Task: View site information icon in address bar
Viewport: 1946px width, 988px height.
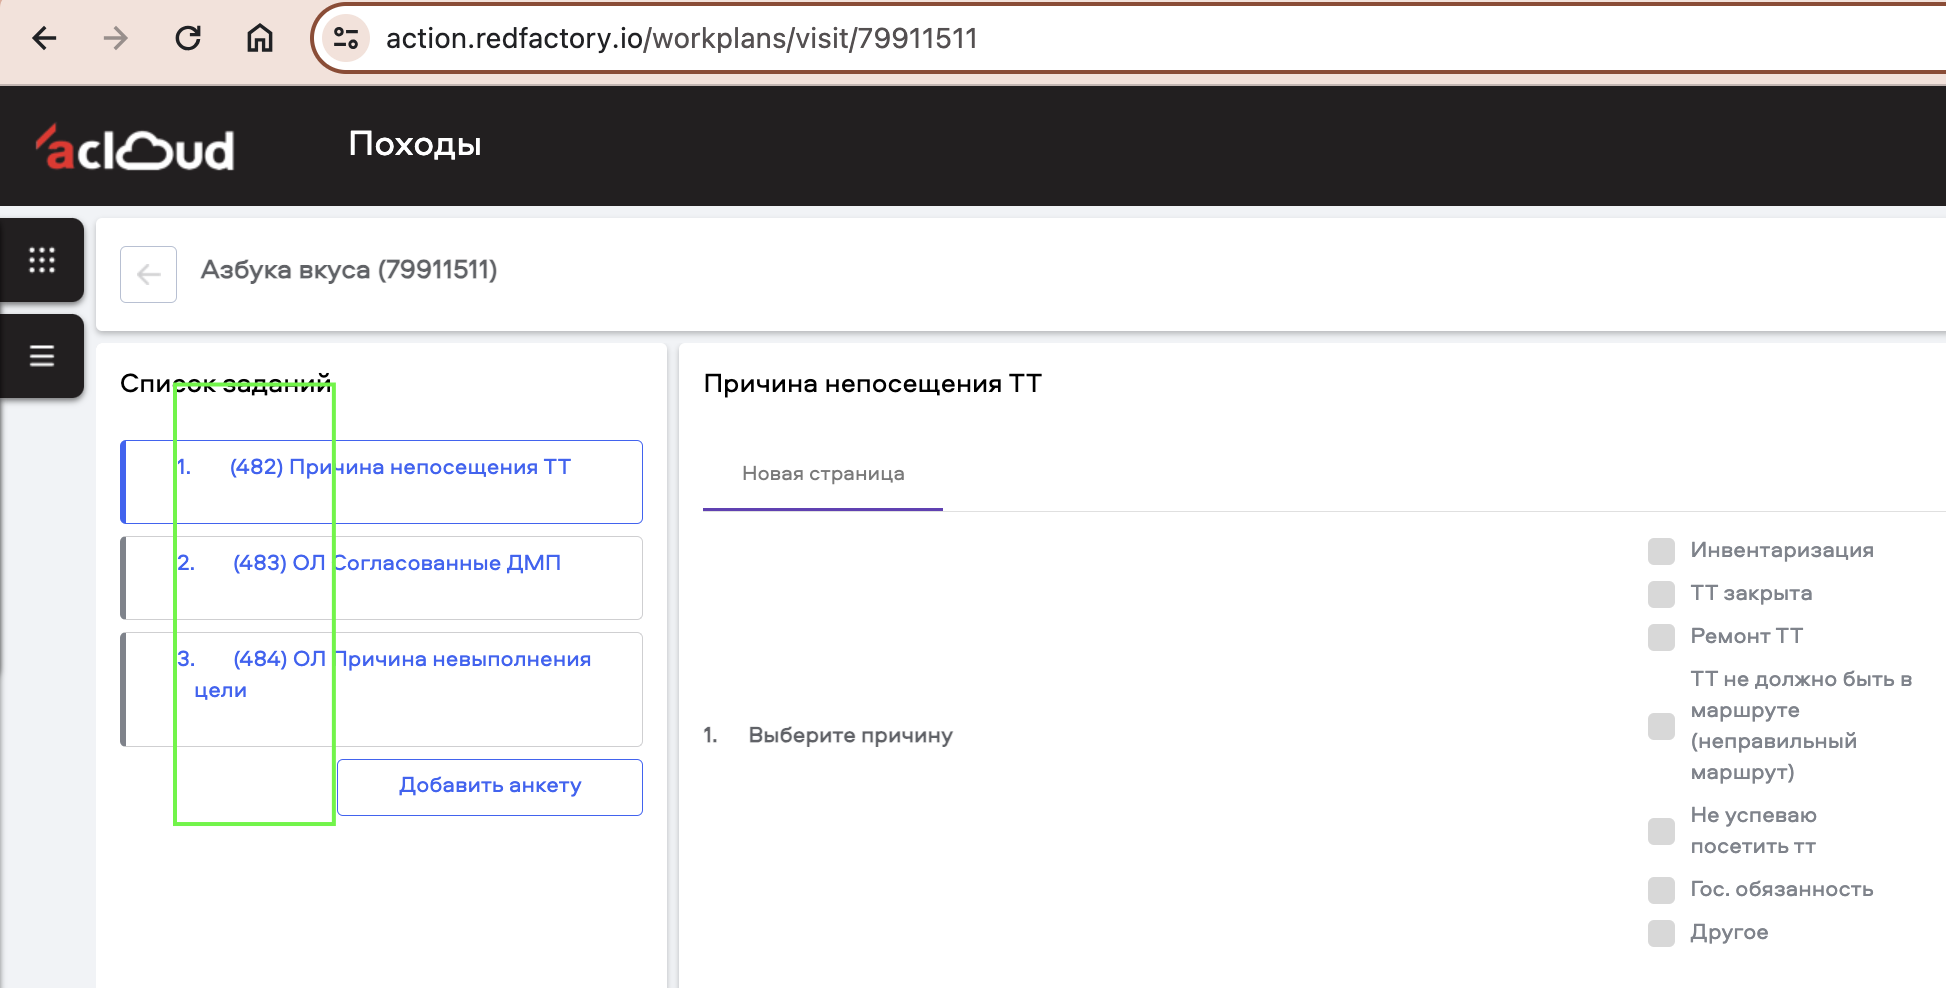Action: coord(346,39)
